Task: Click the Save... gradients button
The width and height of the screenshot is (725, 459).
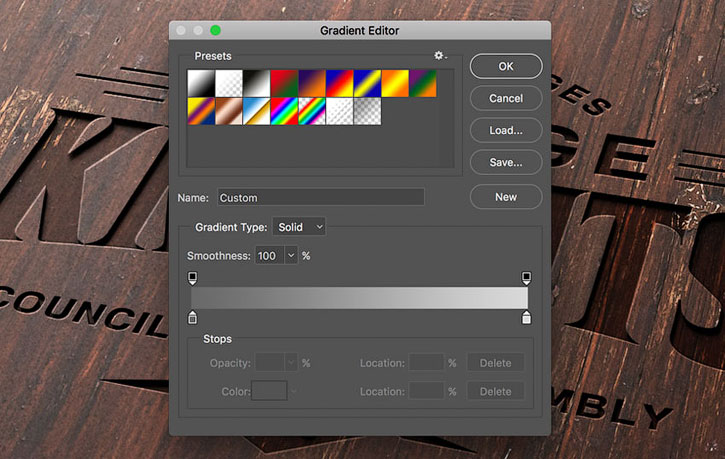Action: click(506, 162)
